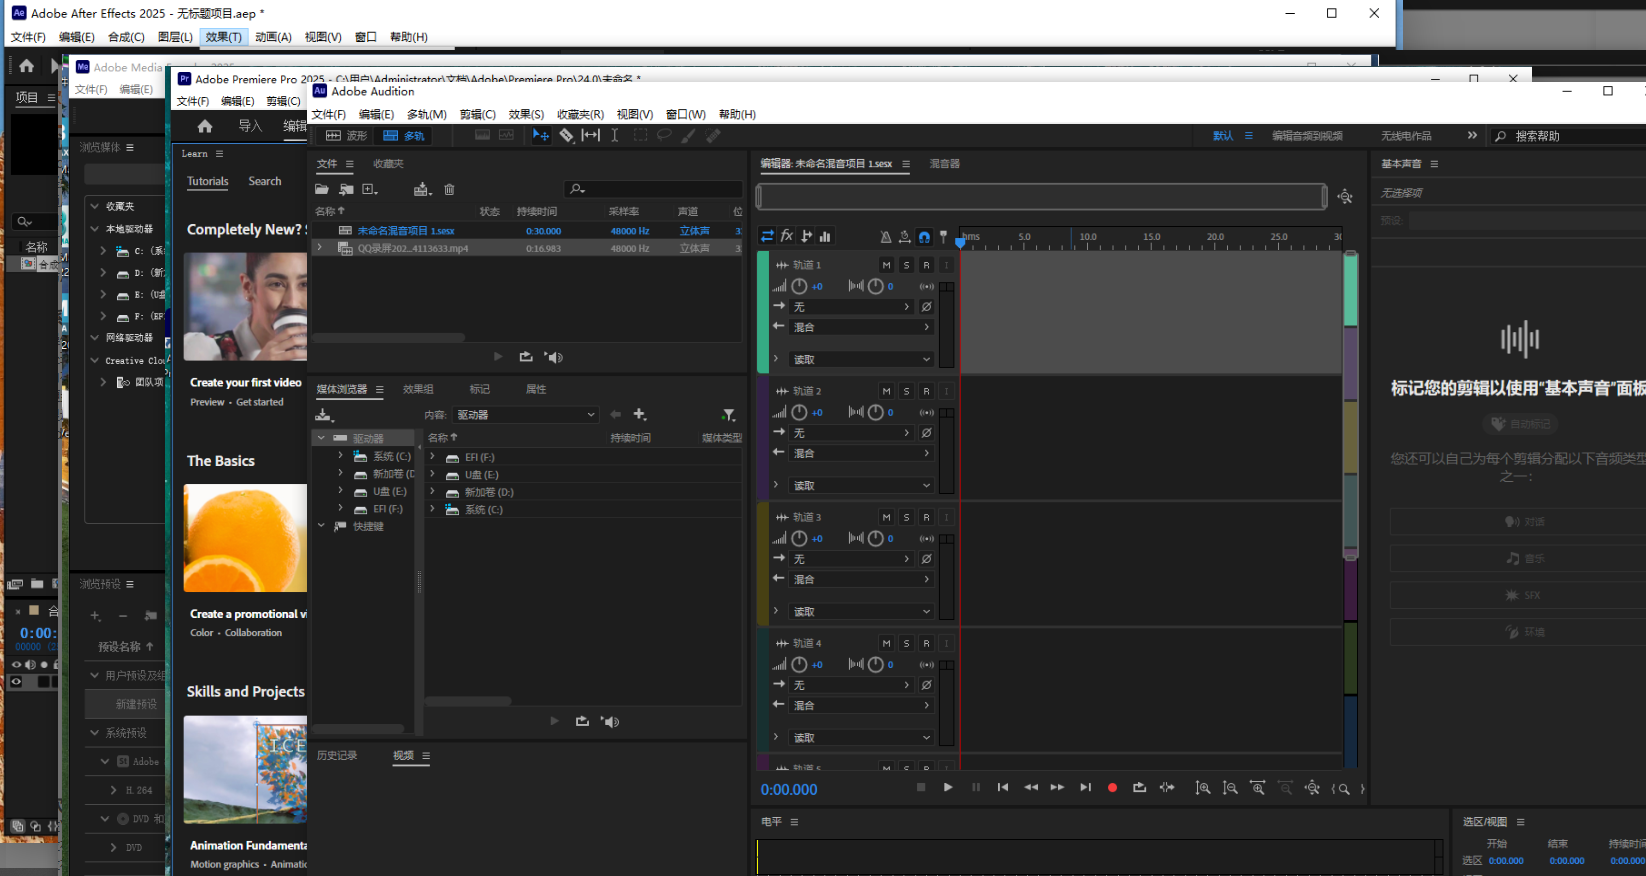Open Track 1 output dropdown showing 混合

861,327
